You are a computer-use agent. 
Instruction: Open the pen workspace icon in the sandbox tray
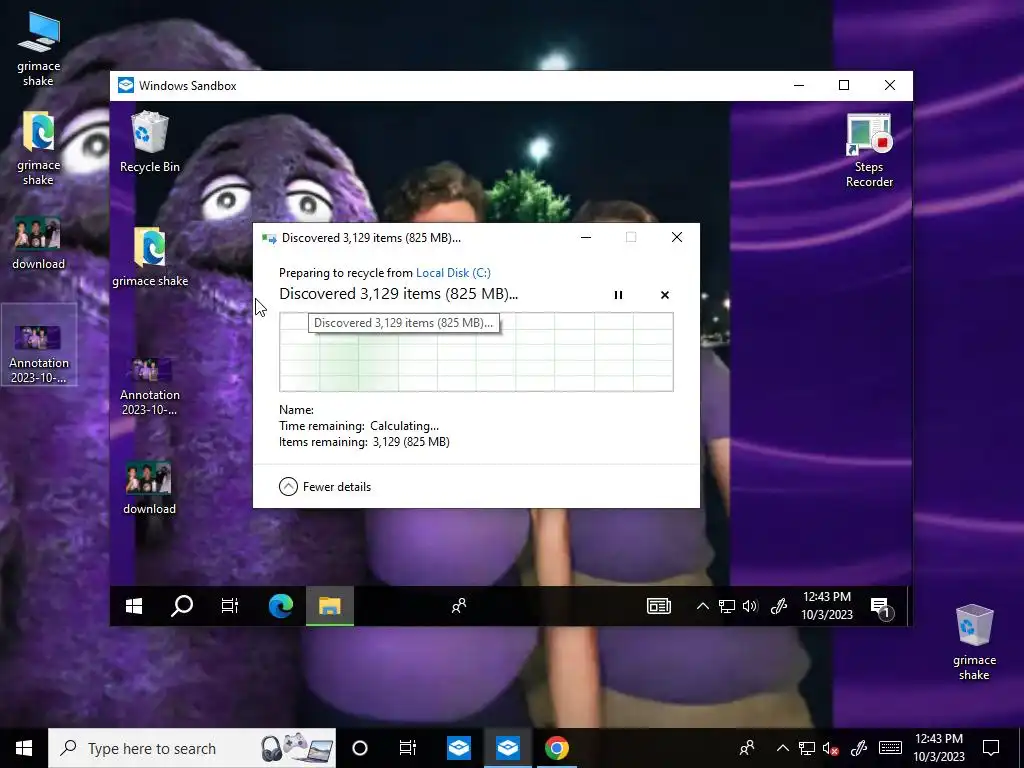778,606
